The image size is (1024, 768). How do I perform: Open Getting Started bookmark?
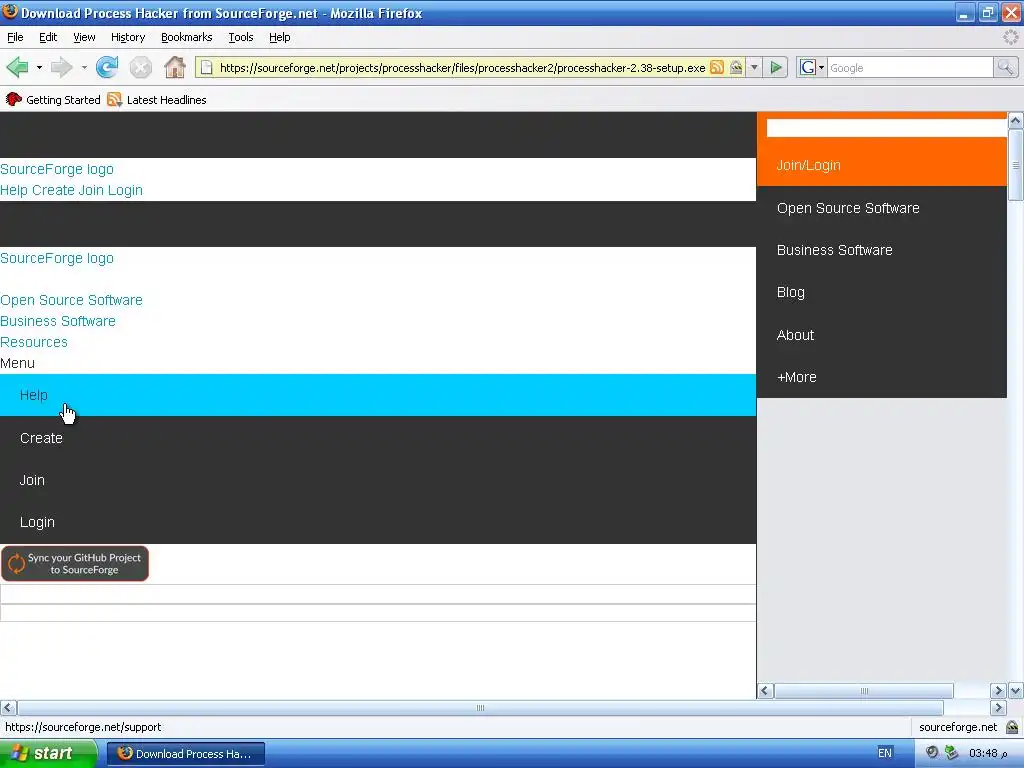[53, 100]
